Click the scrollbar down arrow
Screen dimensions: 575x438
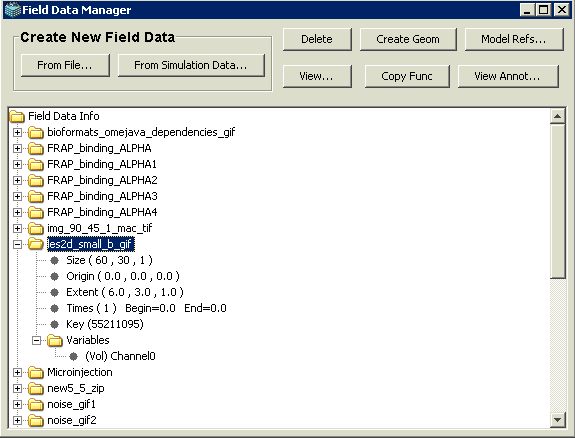pos(558,420)
